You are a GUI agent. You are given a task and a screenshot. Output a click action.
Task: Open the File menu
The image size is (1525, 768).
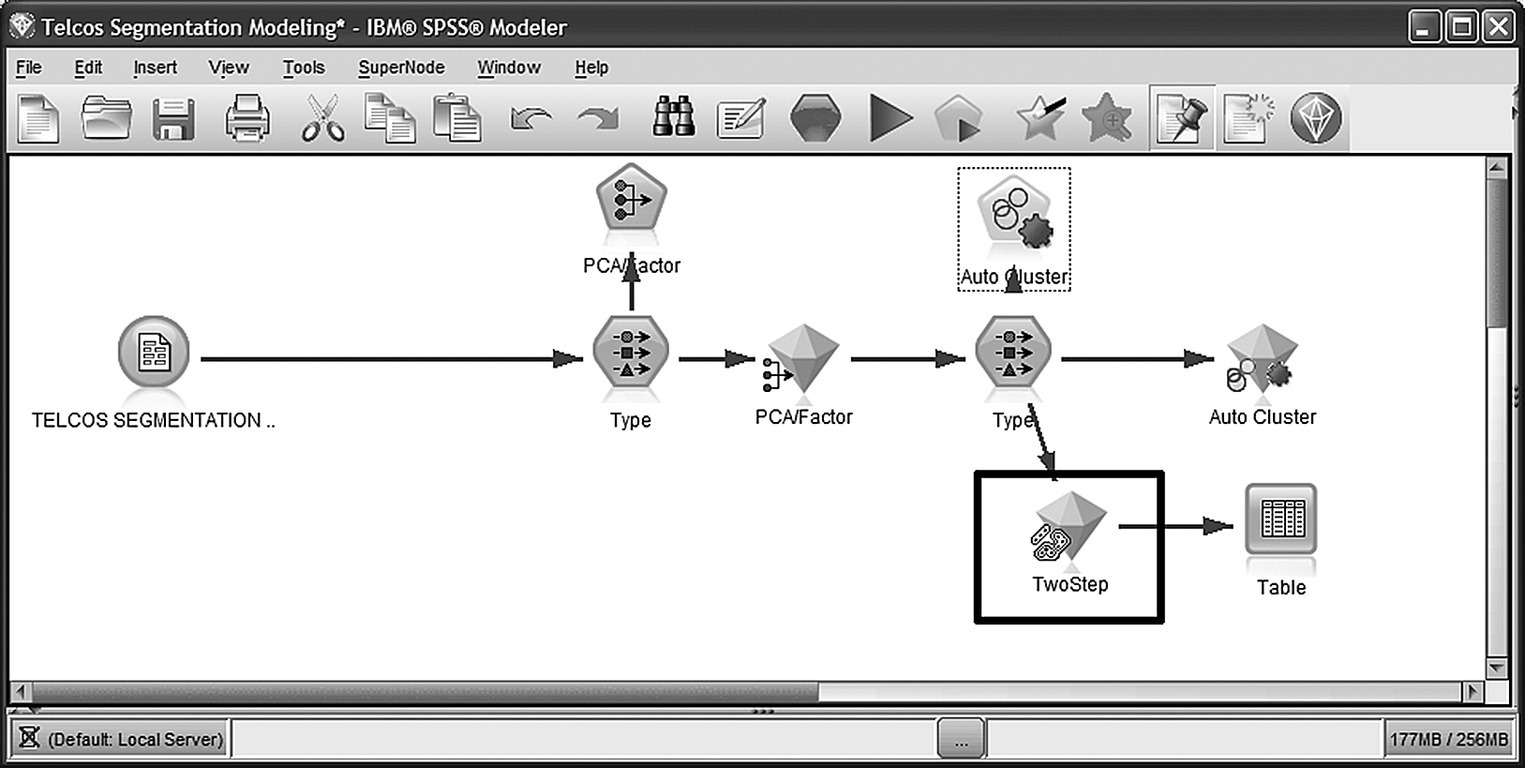pyautogui.click(x=29, y=67)
